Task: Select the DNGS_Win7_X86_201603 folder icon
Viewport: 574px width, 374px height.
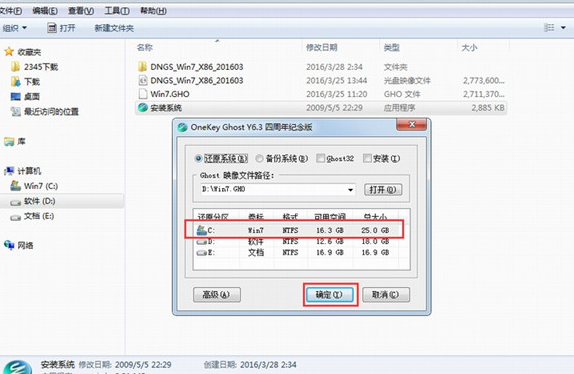Action: 143,67
